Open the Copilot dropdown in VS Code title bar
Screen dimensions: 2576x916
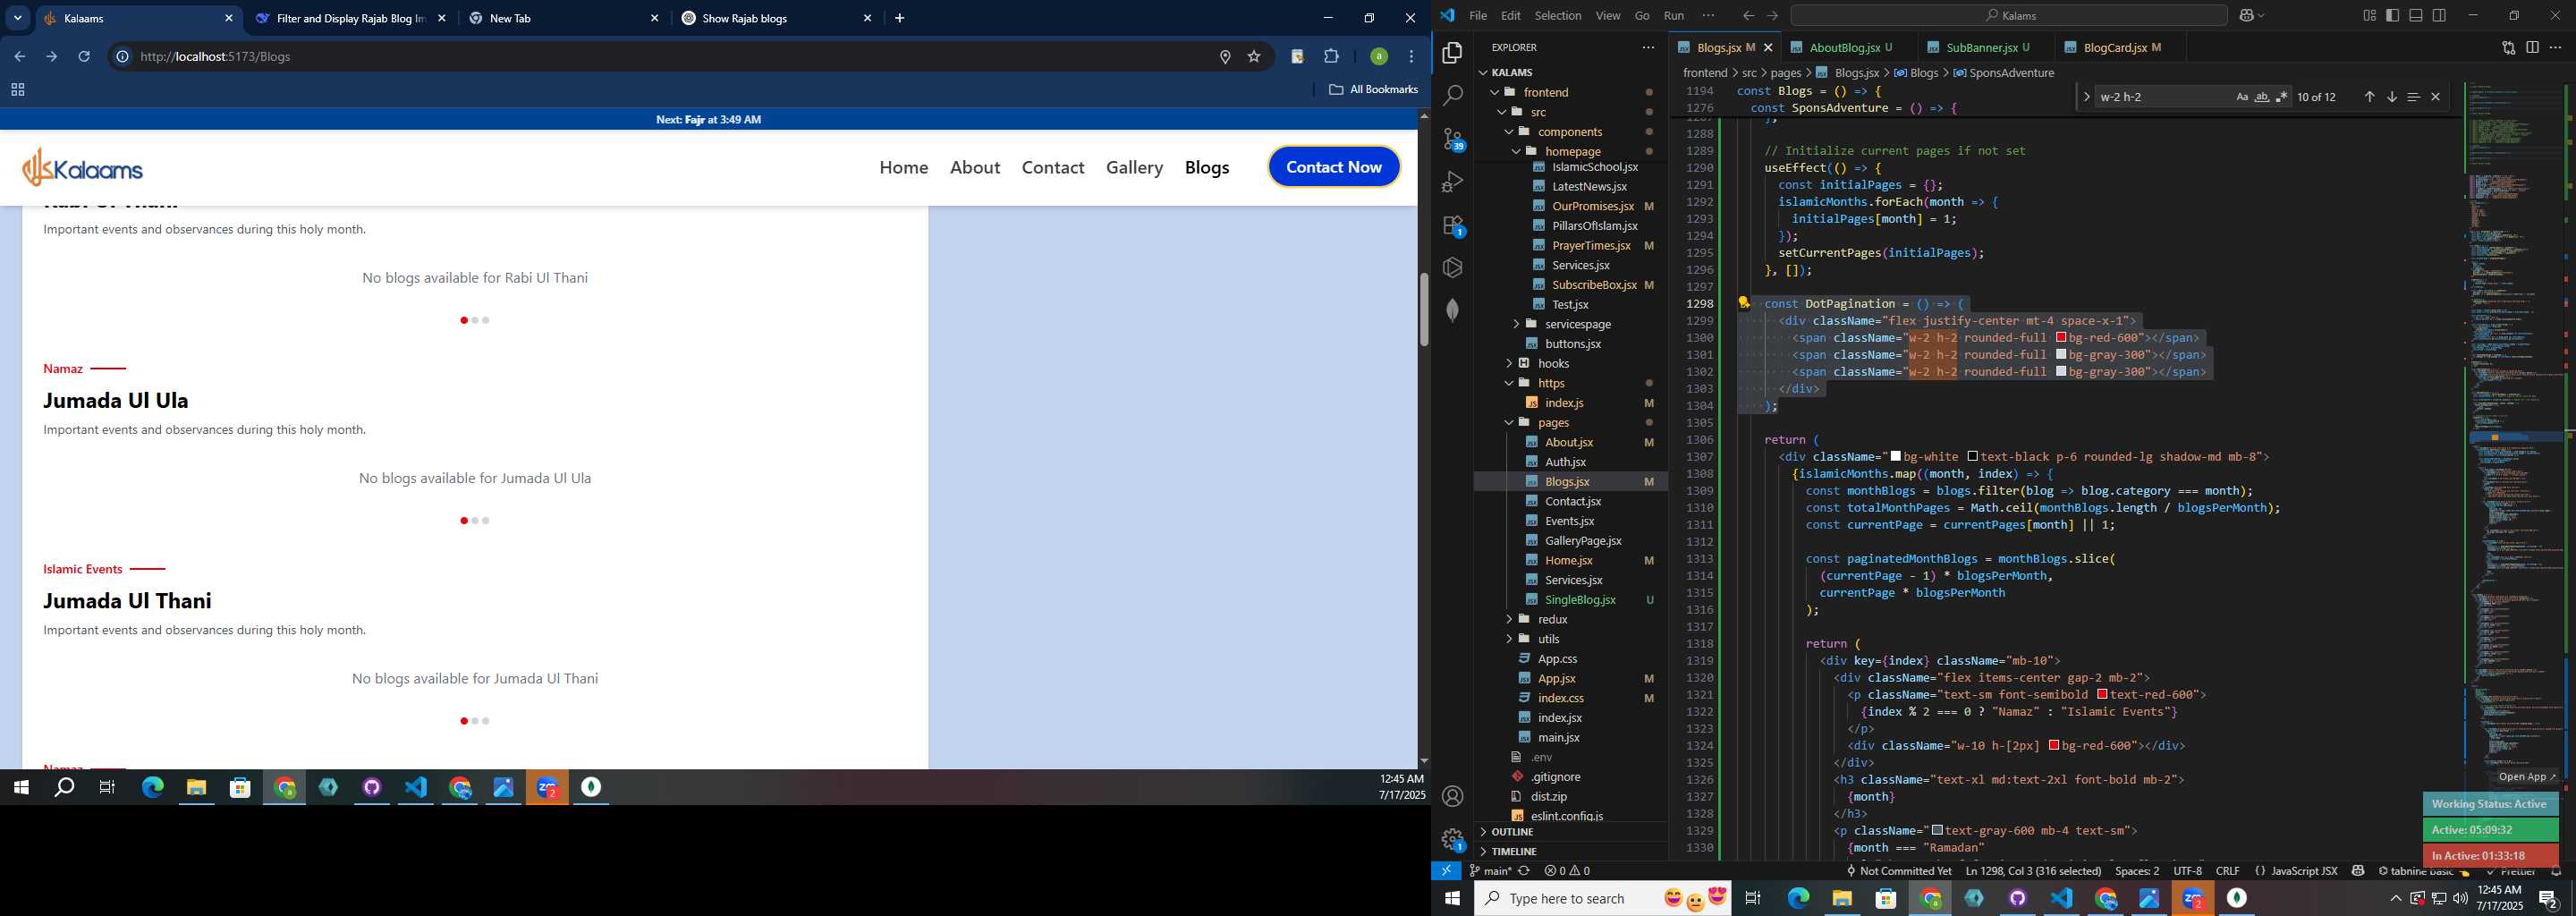[x=2252, y=15]
